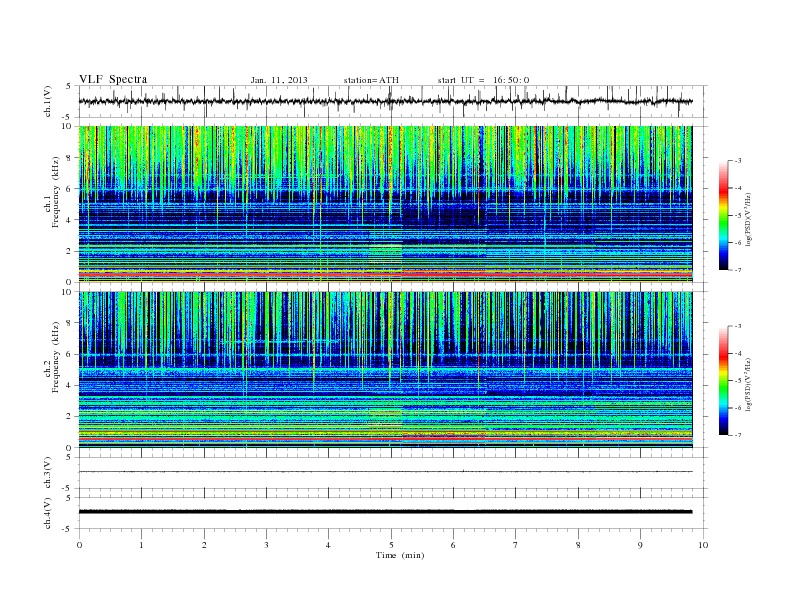Select the "start UT = 16:50:0" header text

point(483,80)
